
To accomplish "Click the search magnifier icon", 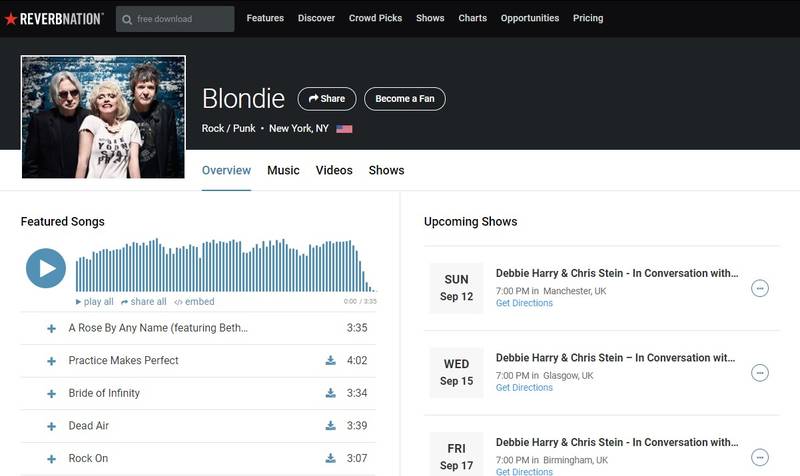I will click(127, 19).
